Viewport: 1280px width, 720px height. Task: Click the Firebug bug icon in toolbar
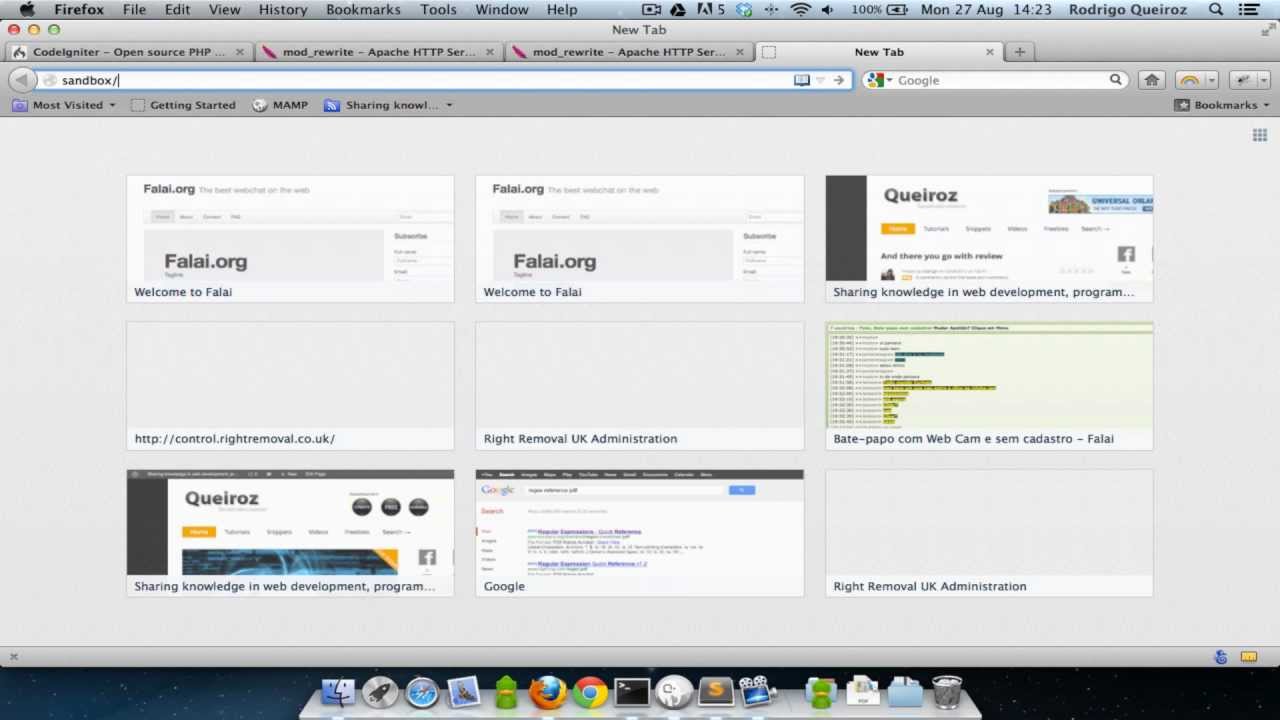1243,80
